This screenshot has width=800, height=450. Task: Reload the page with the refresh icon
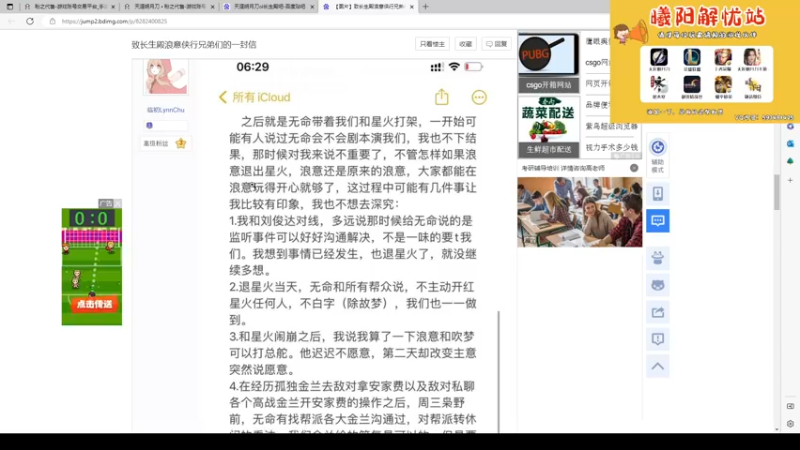[x=30, y=21]
